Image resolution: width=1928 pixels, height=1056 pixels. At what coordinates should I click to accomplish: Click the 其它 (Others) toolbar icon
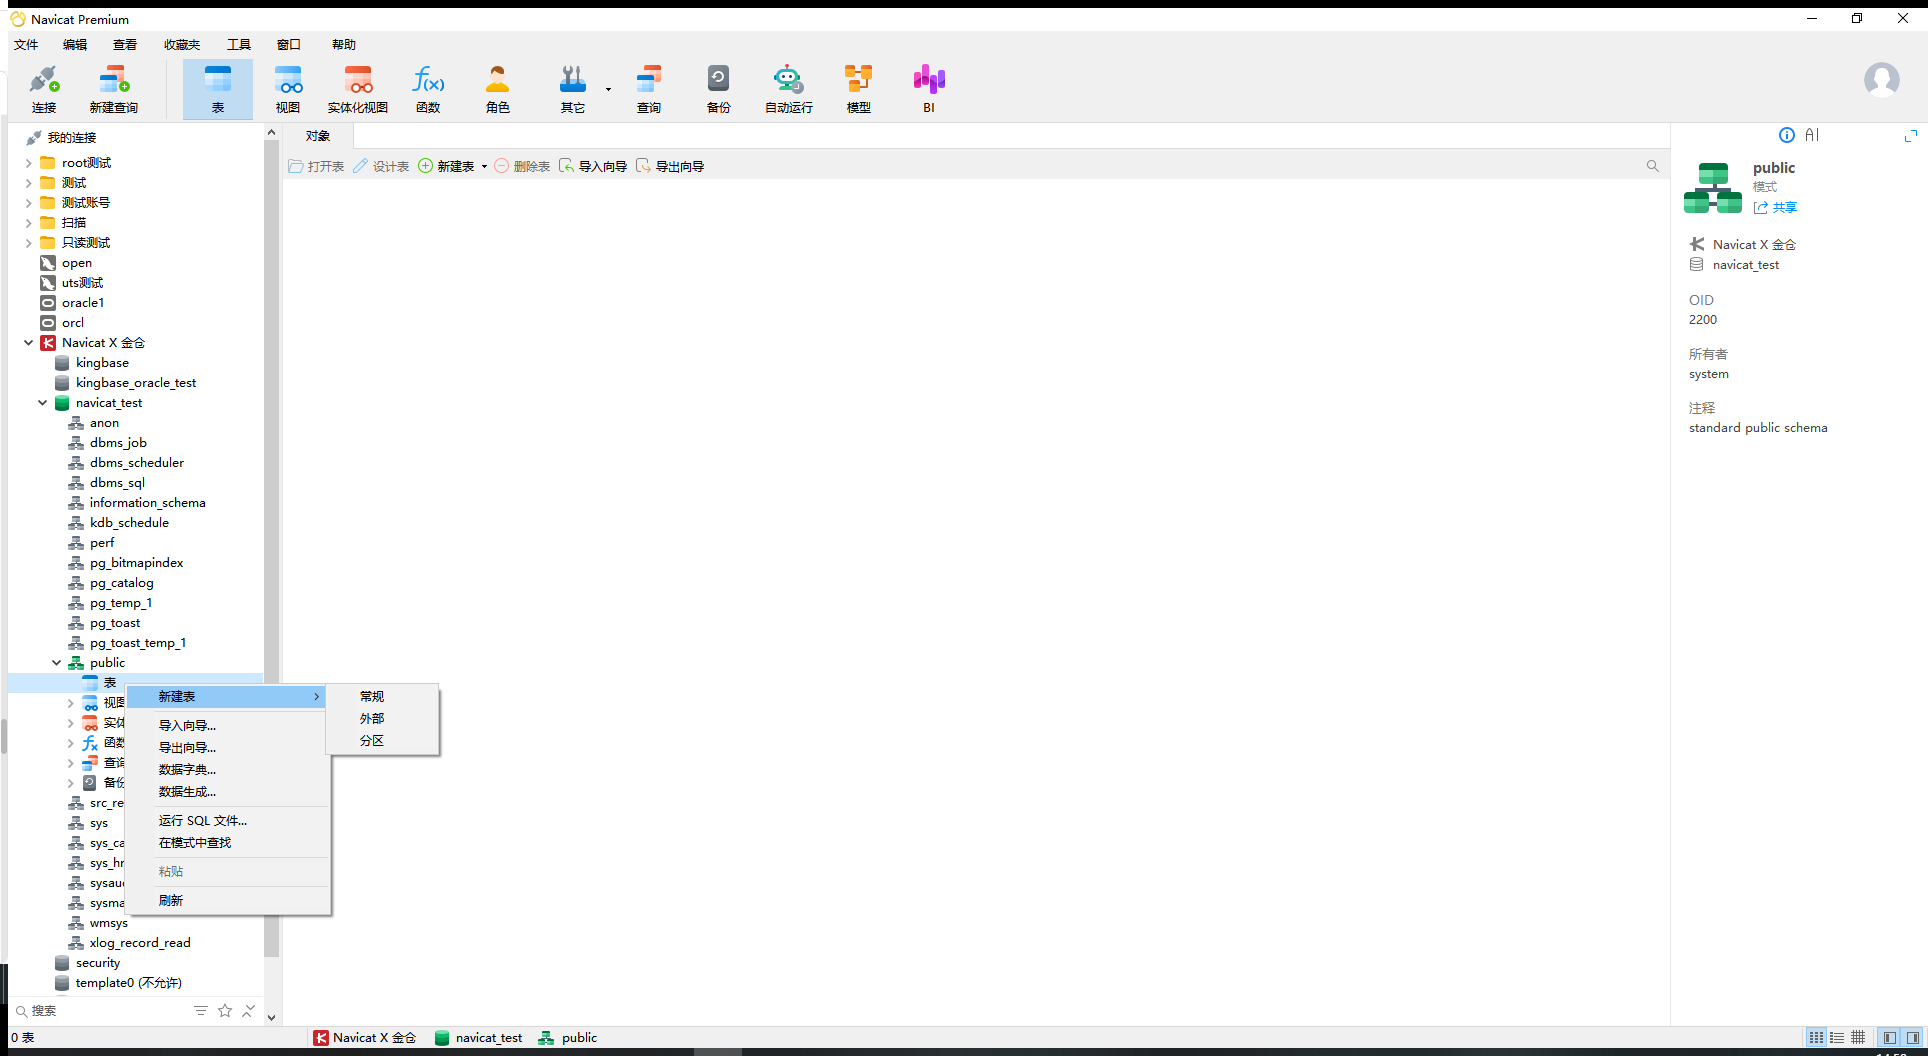pyautogui.click(x=573, y=89)
